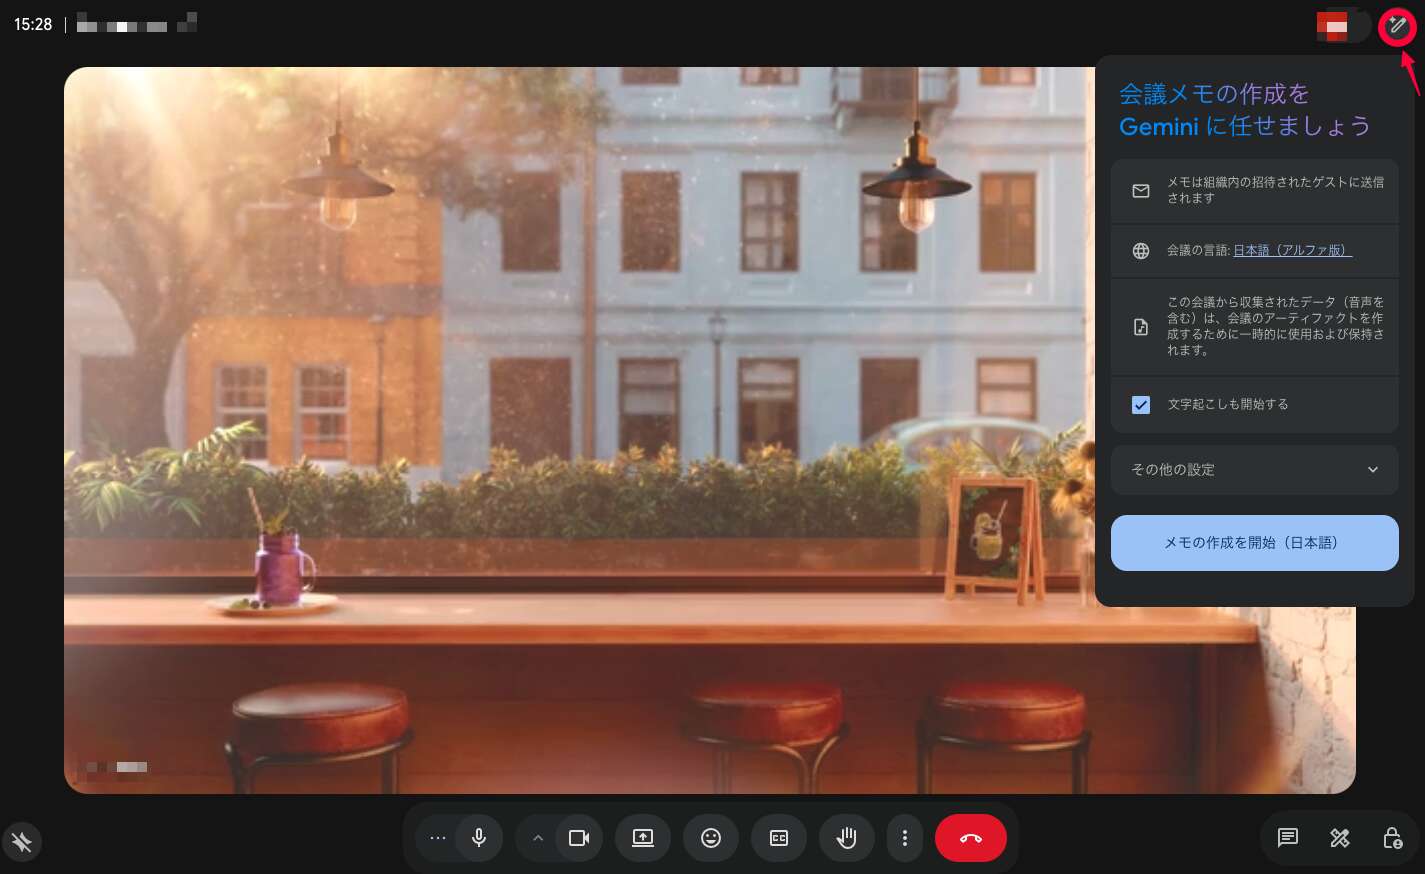The width and height of the screenshot is (1425, 874).
Task: Open more options three-dot menu
Action: [x=905, y=838]
